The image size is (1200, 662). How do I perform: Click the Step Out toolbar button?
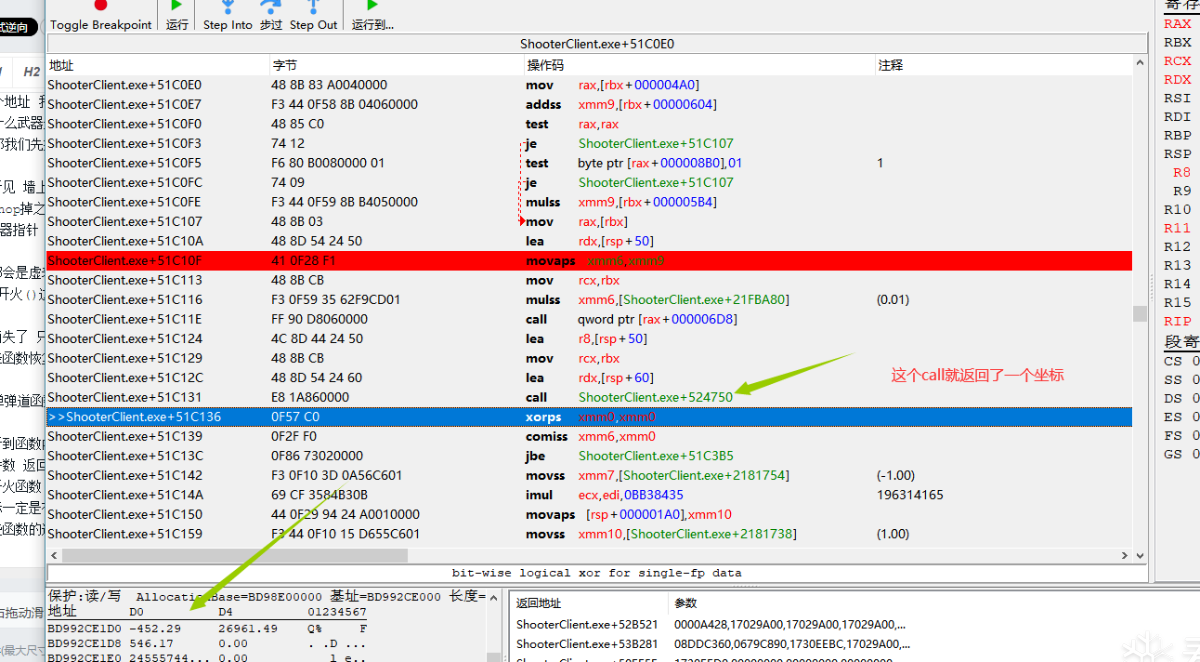point(313,15)
